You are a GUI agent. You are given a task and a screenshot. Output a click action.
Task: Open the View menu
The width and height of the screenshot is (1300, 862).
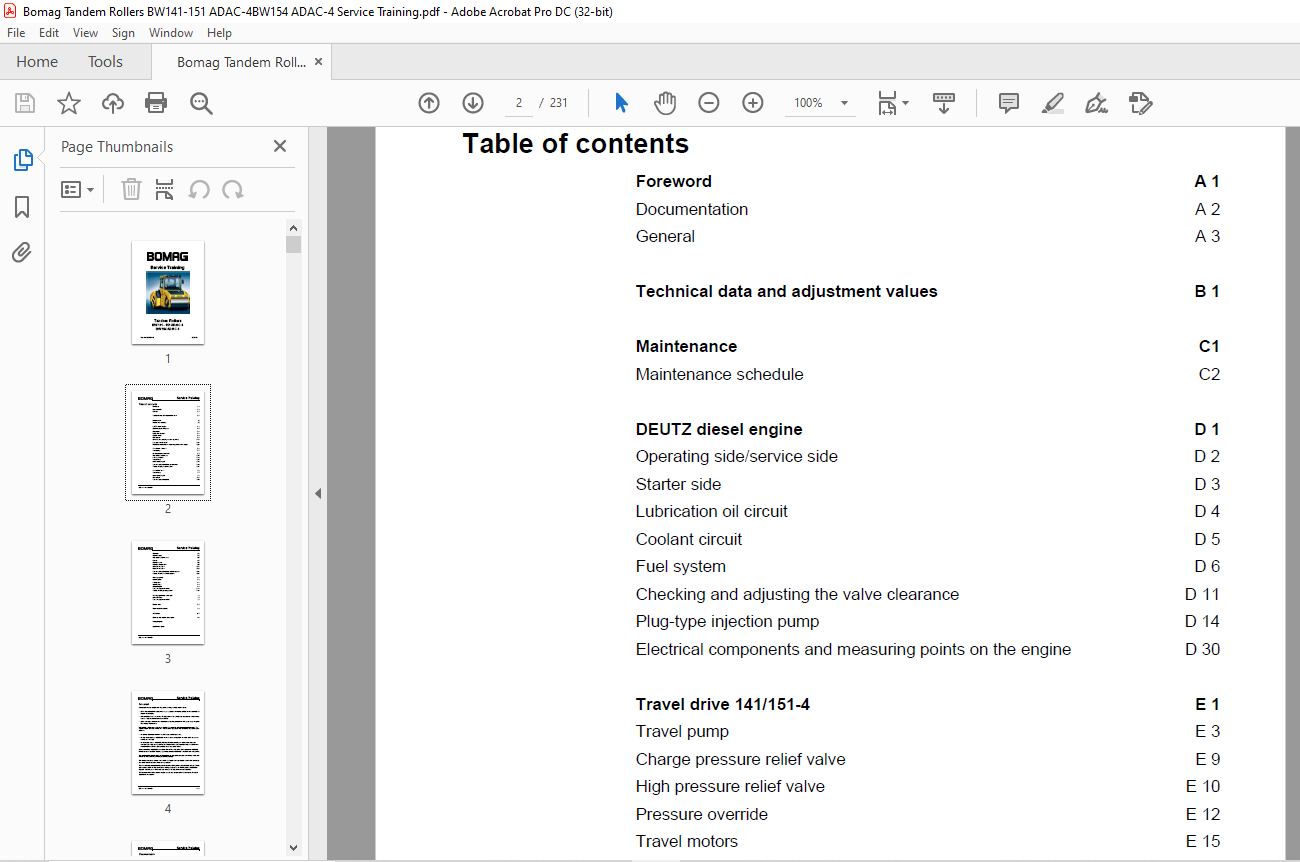(86, 33)
